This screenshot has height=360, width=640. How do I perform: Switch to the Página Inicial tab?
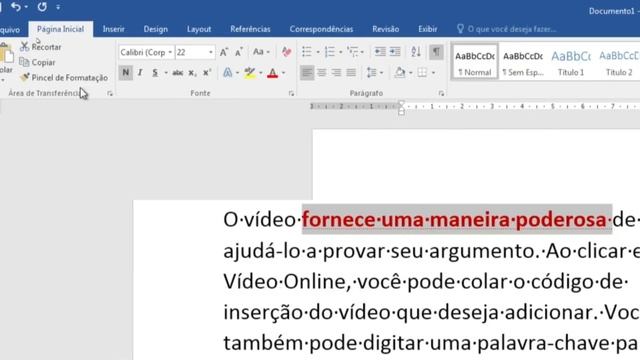click(x=60, y=29)
